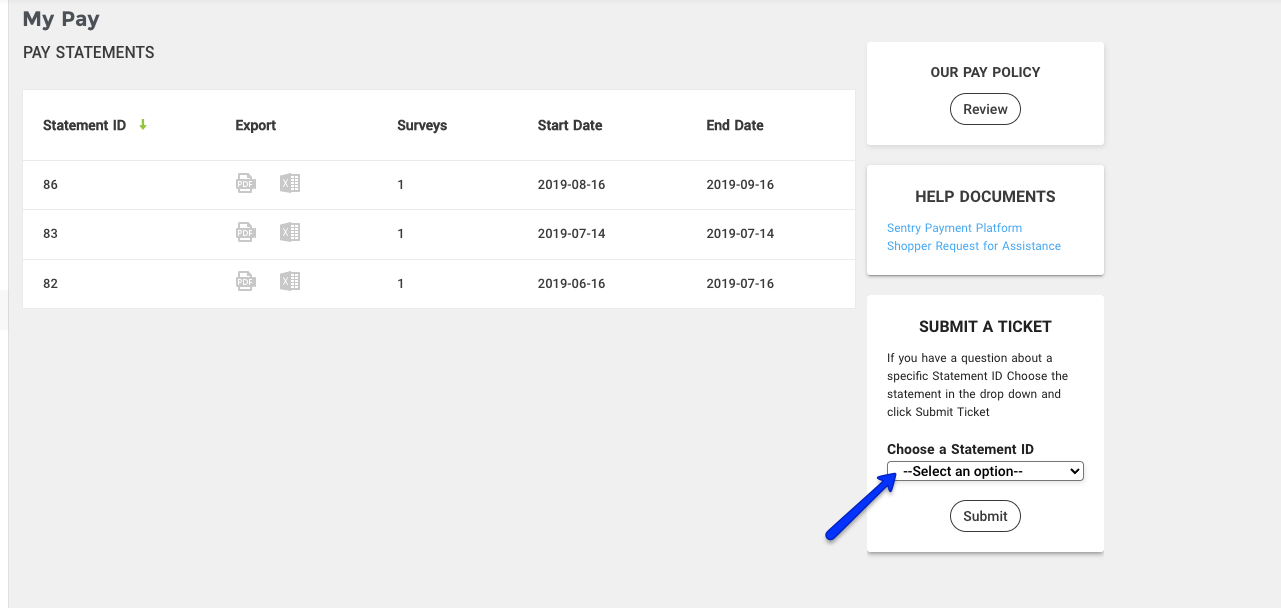Click the Surveys column header
Screen dimensions: 1281x608
422,126
